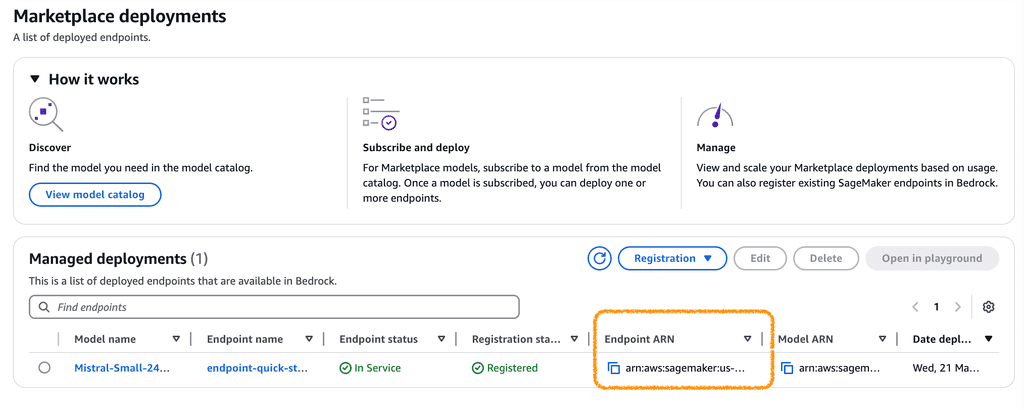Sort by Endpoint ARN column
1024x410 pixels.
(748, 339)
